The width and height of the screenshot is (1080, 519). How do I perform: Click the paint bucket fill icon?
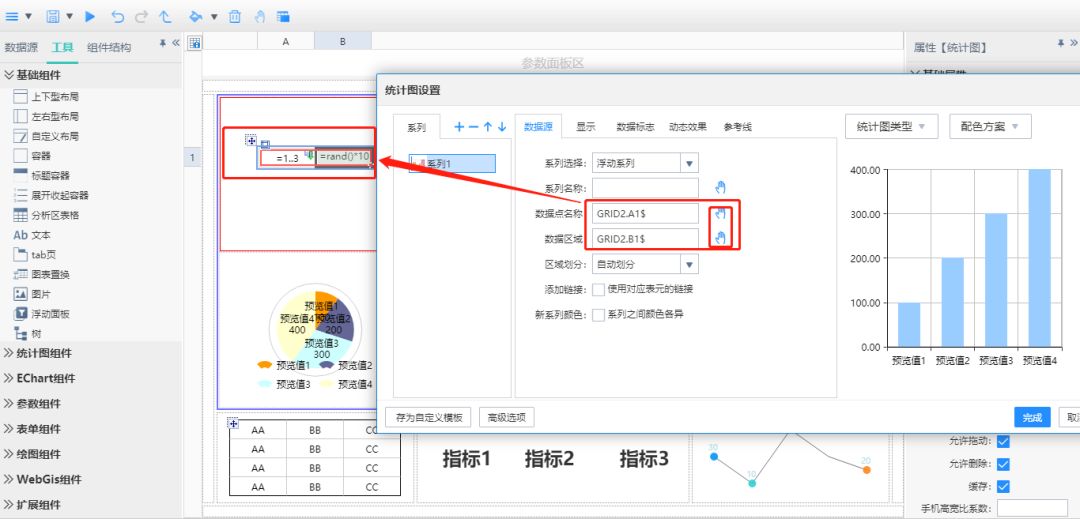pyautogui.click(x=195, y=16)
